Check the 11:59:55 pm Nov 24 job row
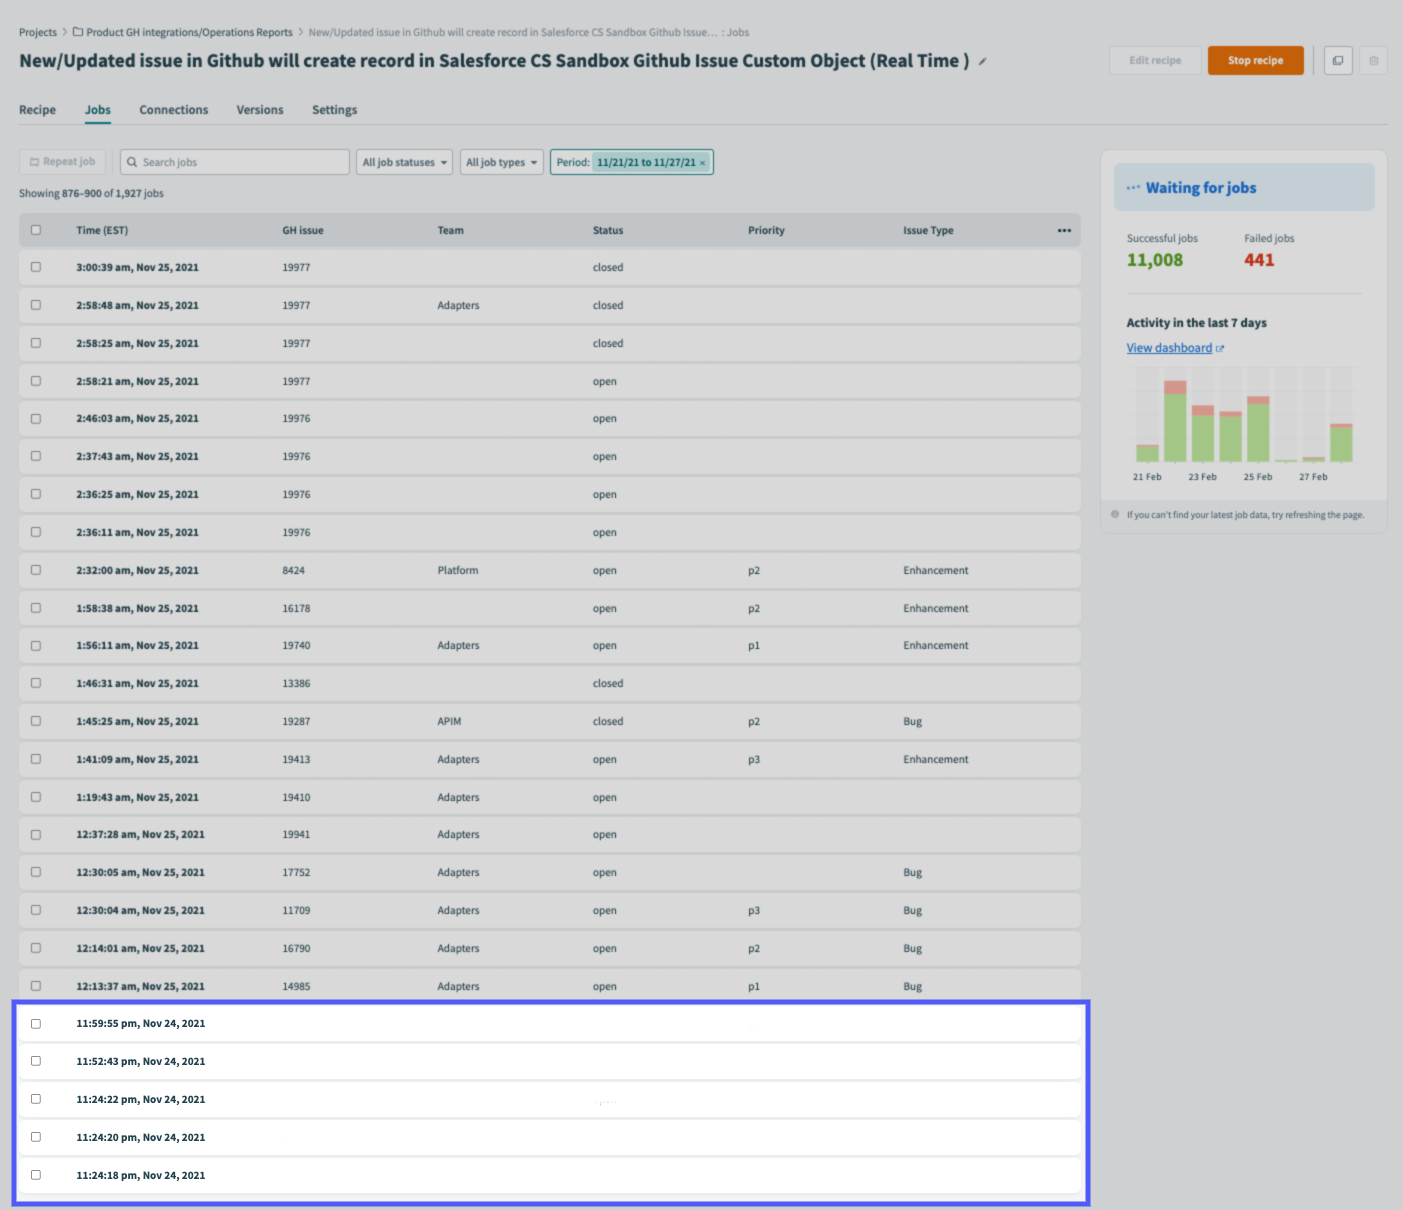Viewport: 1403px width, 1210px height. tap(36, 1023)
